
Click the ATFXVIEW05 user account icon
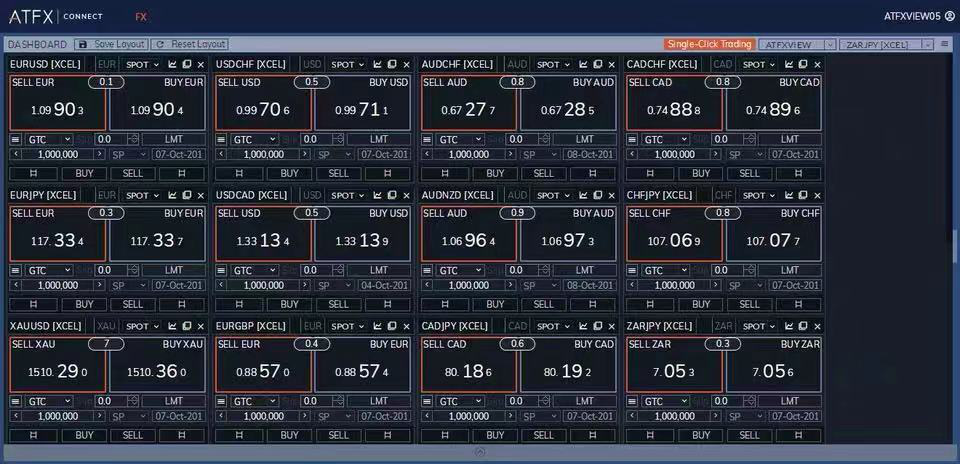pyautogui.click(x=950, y=17)
